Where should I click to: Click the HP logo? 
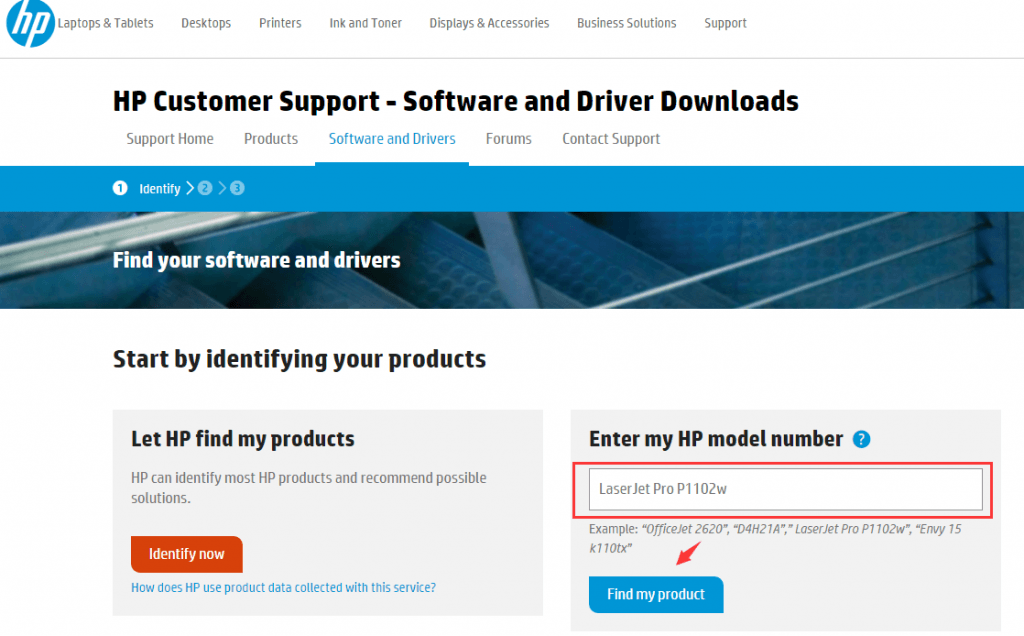28,24
